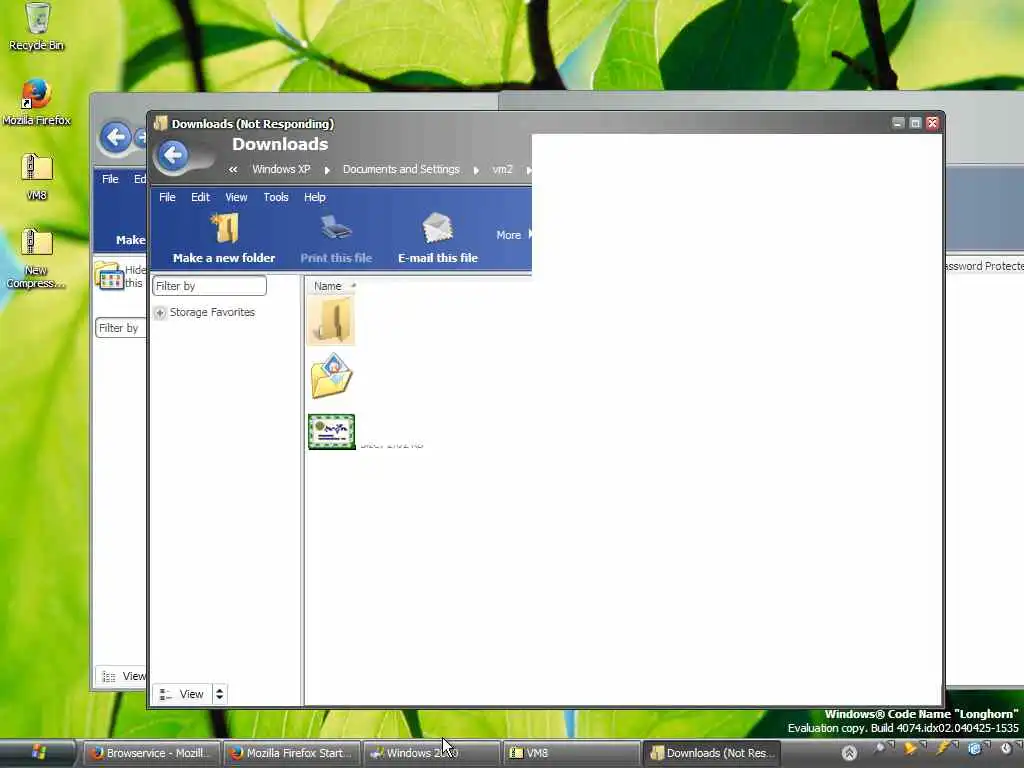Open Recycle Bin desktop icon
The width and height of the screenshot is (1024, 768).
coord(37,27)
